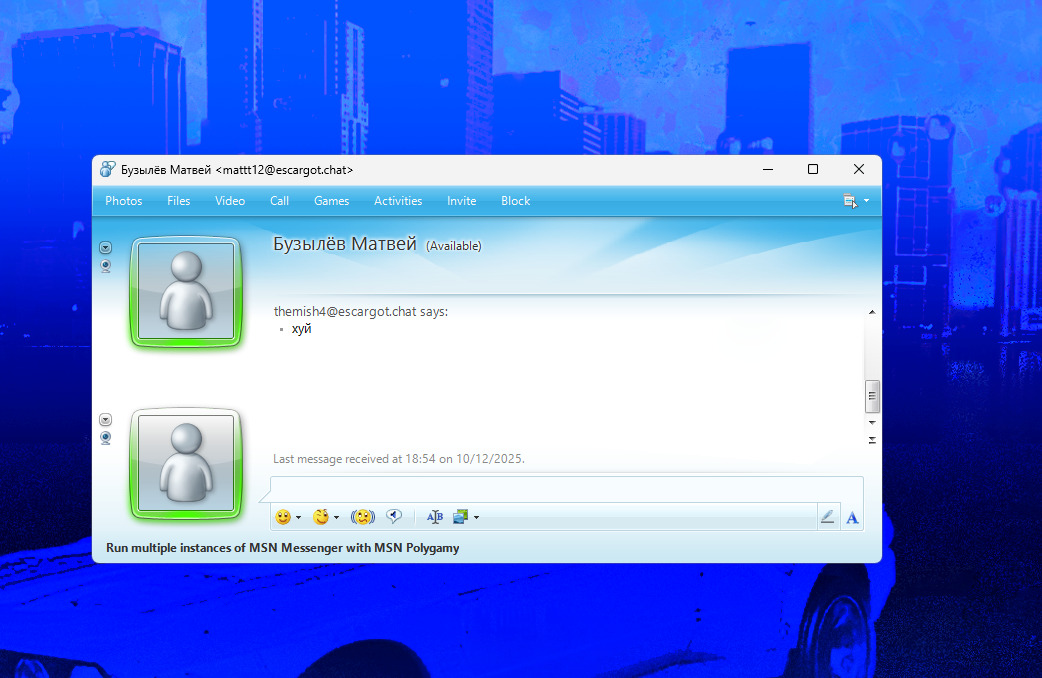This screenshot has height=678, width=1042.
Task: Change the text font
Action: 435,516
